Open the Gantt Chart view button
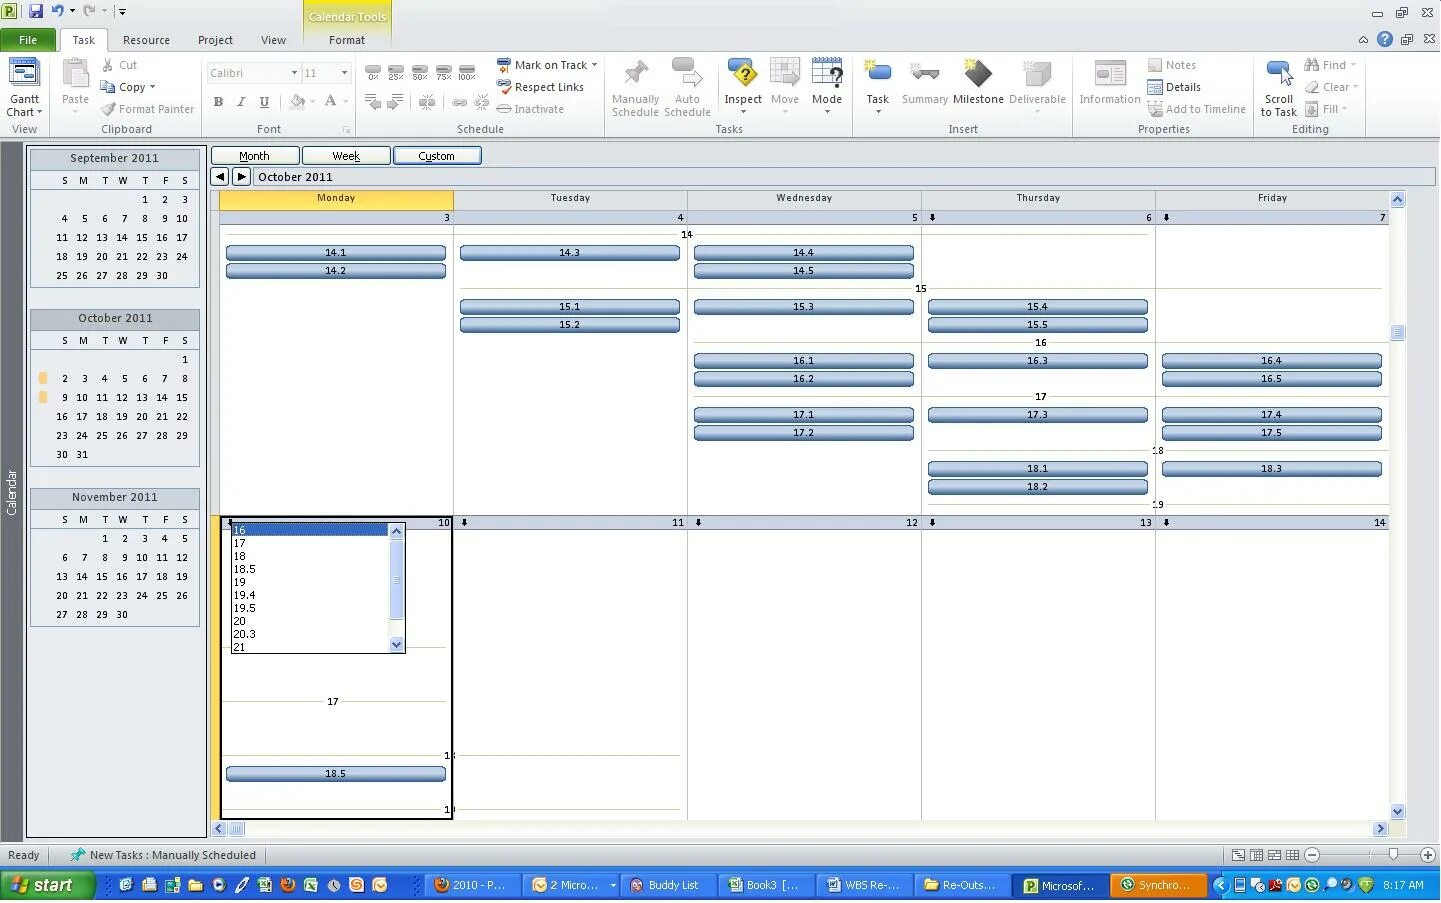This screenshot has width=1441, height=903. point(24,87)
